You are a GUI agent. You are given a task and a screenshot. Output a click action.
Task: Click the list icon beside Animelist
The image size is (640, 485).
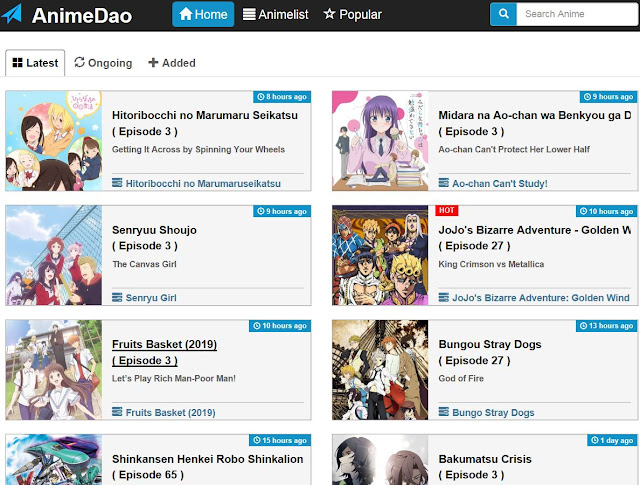click(249, 14)
